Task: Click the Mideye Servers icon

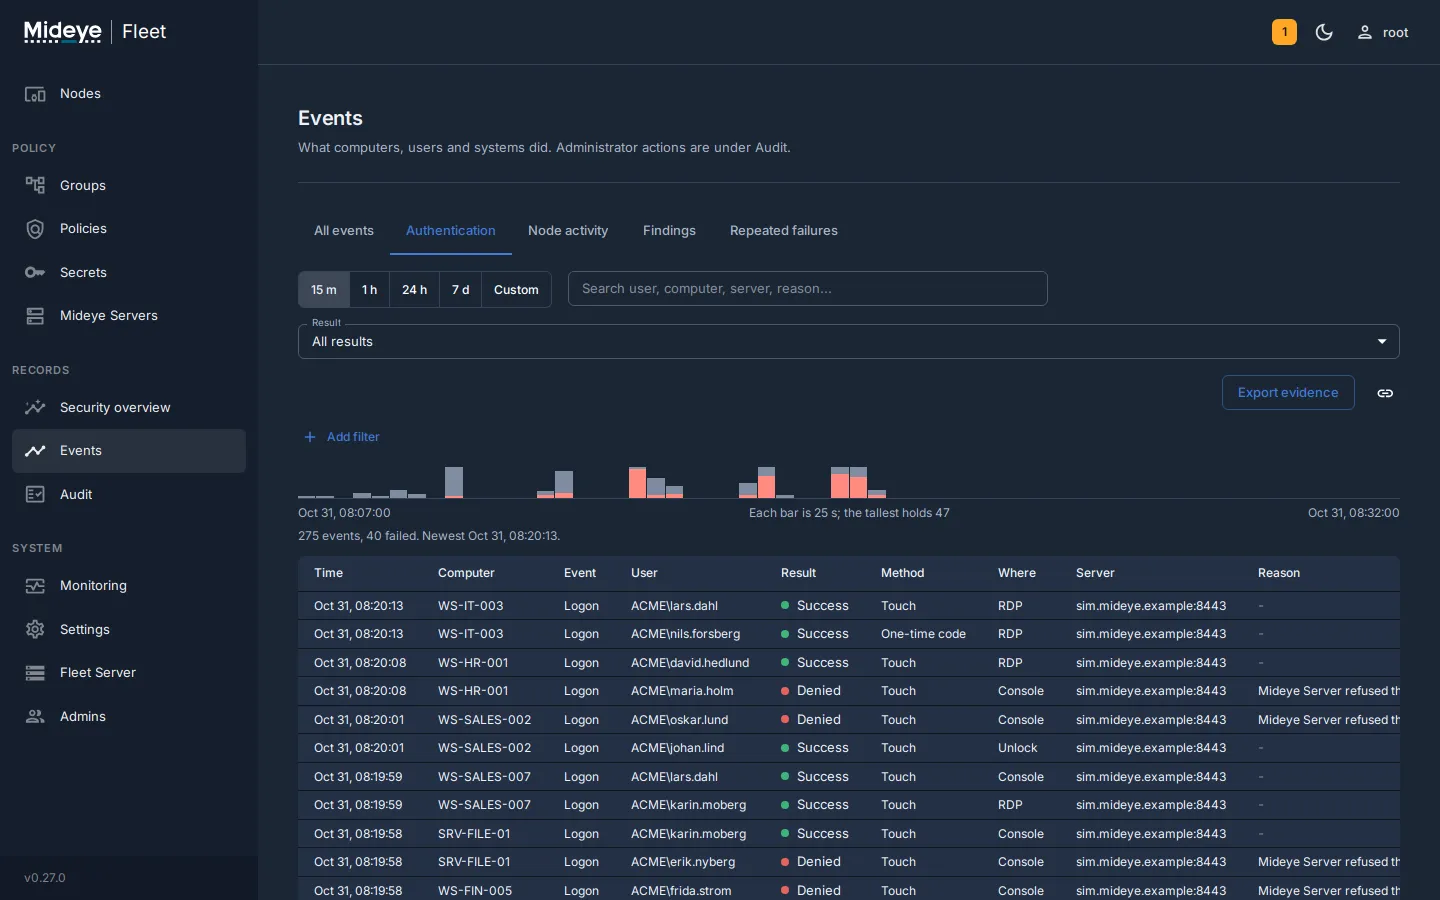Action: (x=35, y=316)
